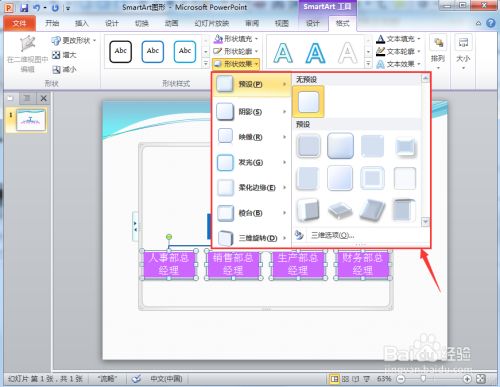Click the spell check icon in status bar
Viewport: 500px width, 387px height.
[x=136, y=379]
